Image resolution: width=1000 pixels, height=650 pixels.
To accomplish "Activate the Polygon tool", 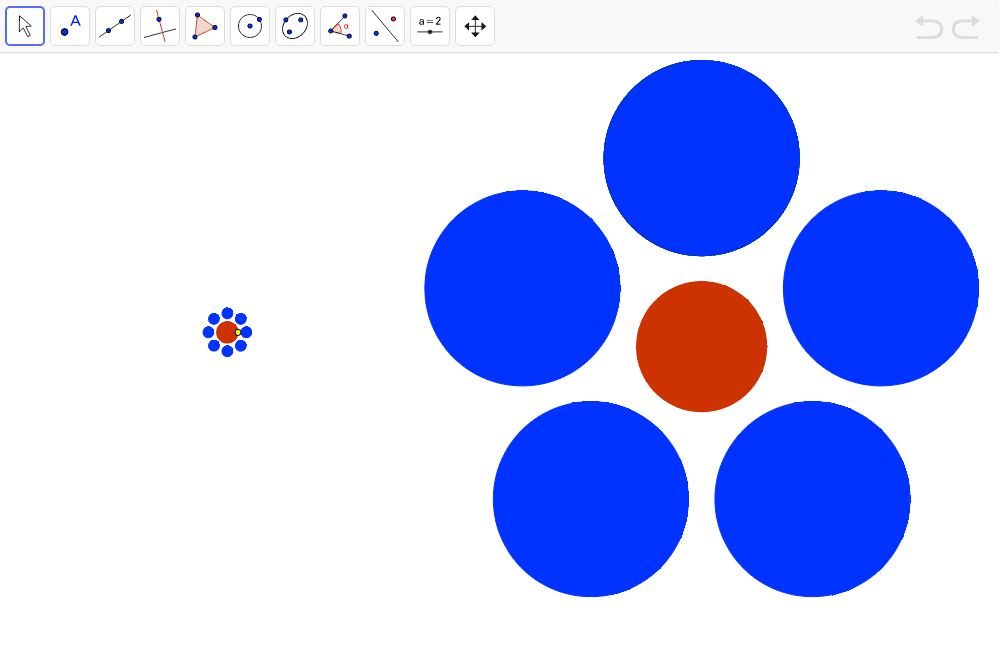I will tap(205, 26).
